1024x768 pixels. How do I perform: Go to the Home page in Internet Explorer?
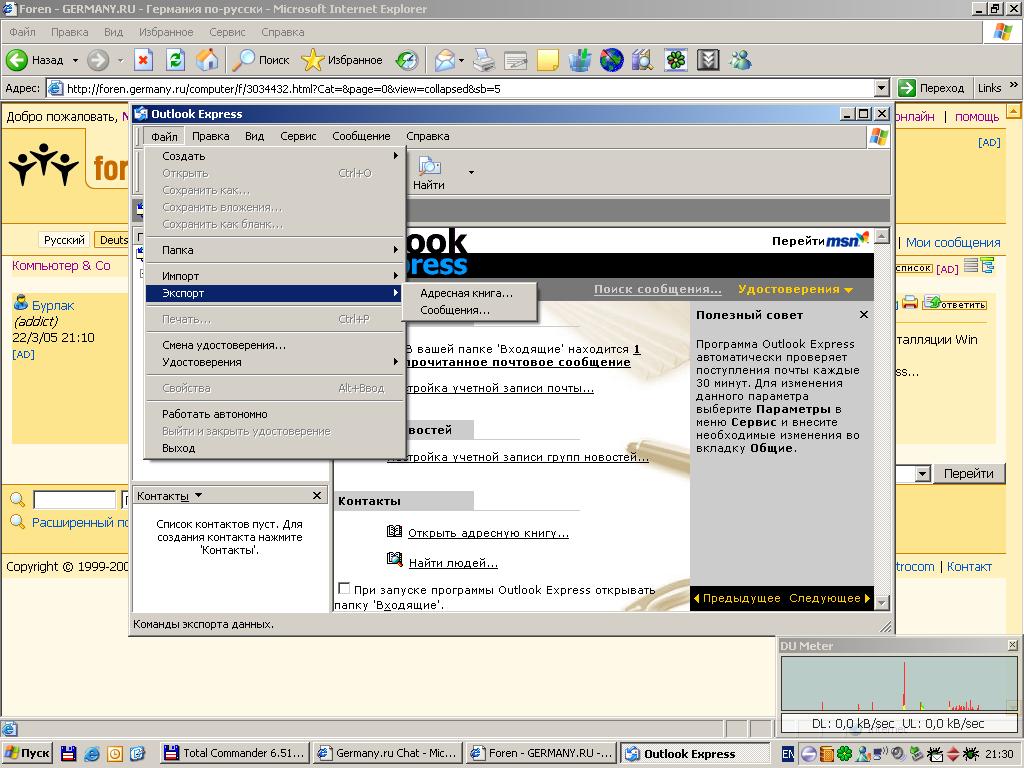(207, 60)
